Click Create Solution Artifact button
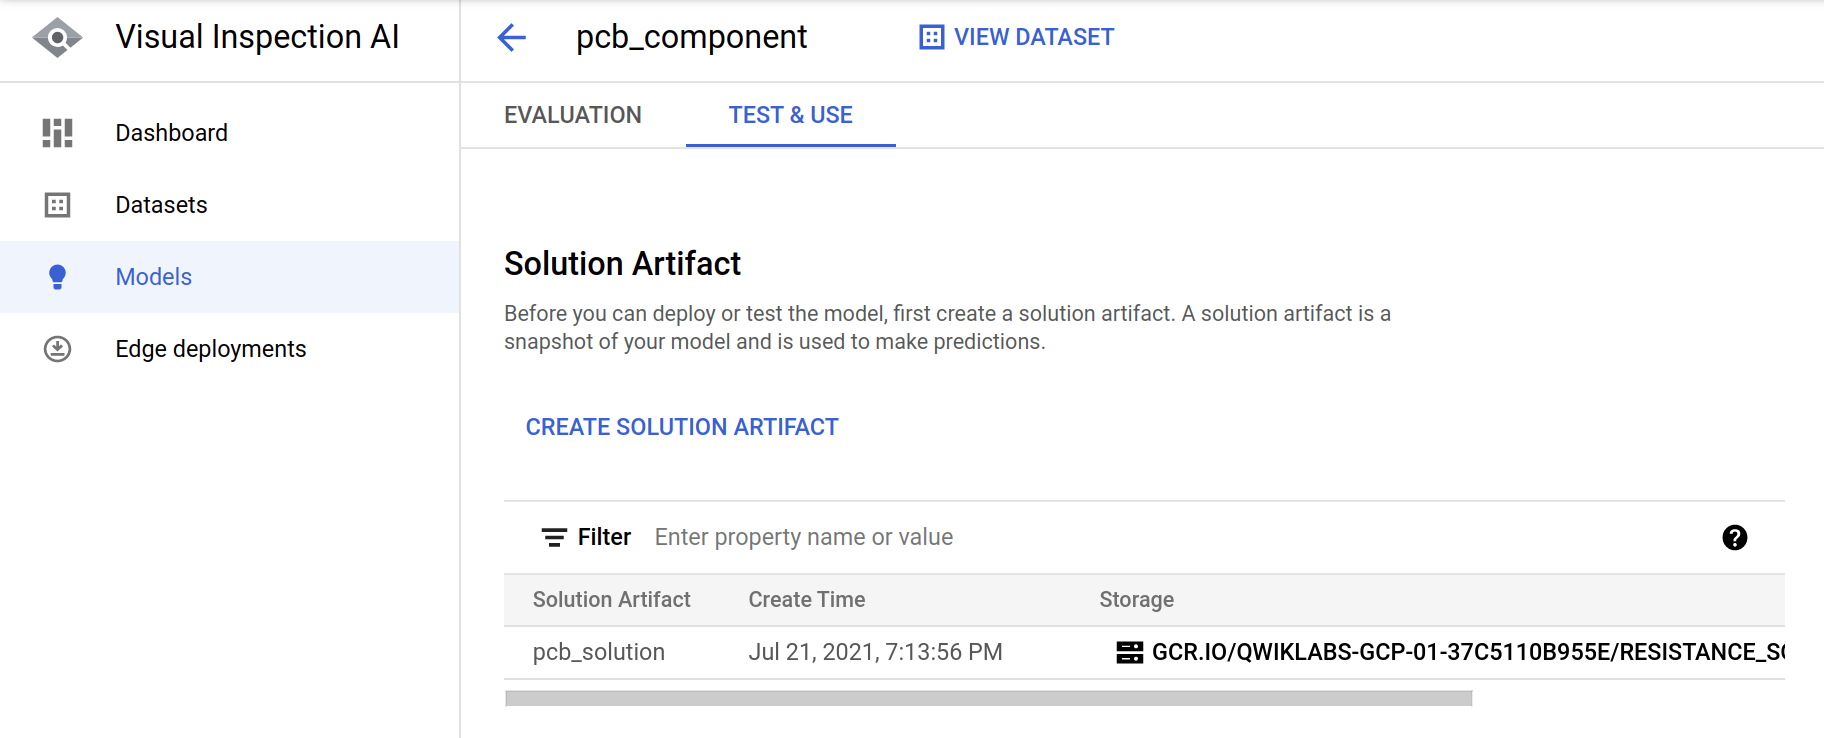The width and height of the screenshot is (1824, 738). [682, 427]
